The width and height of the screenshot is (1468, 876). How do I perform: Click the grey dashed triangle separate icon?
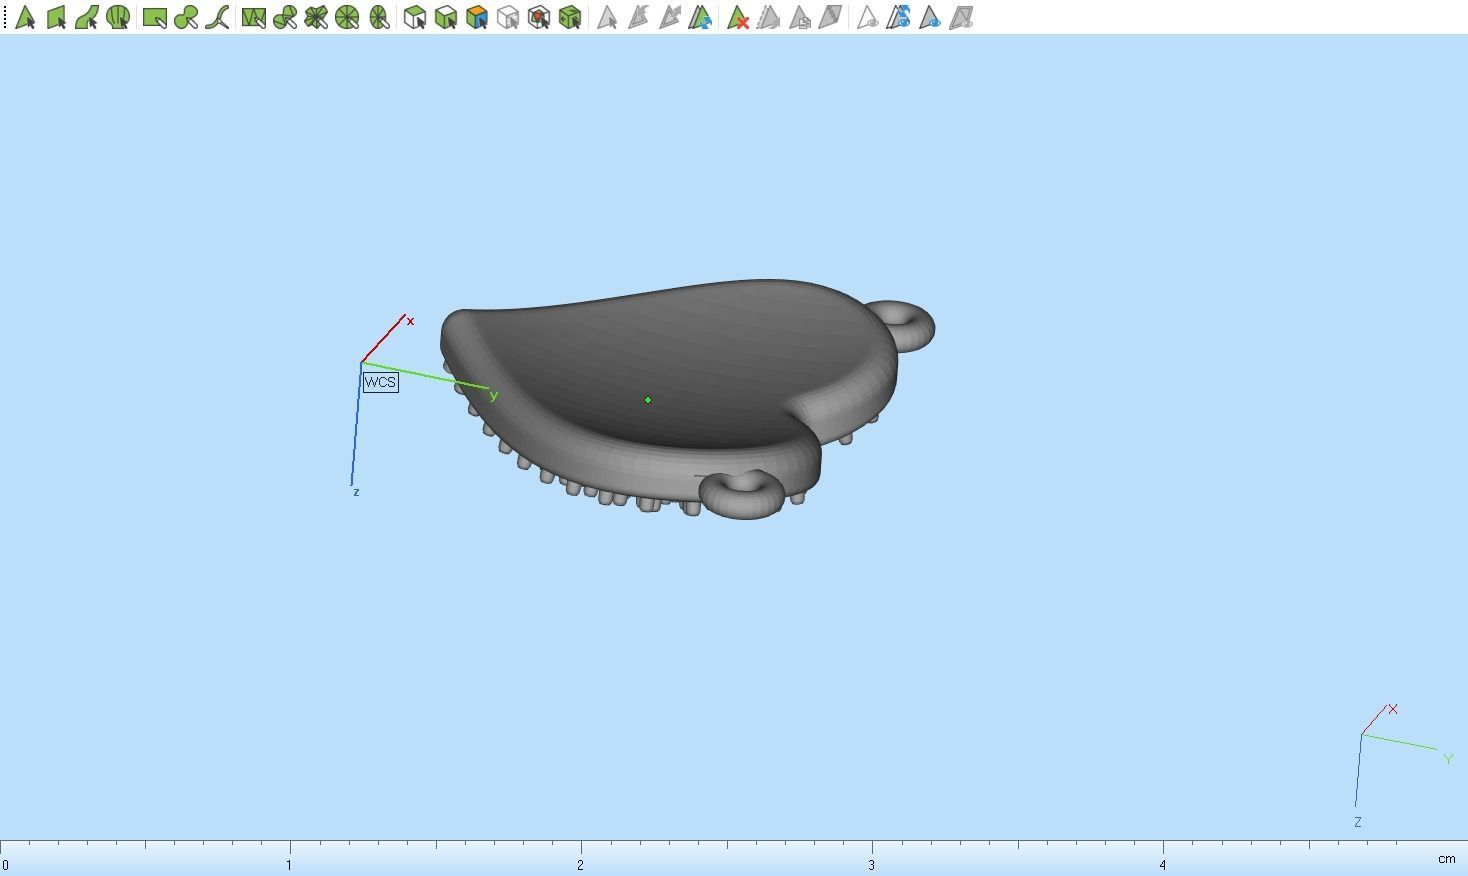(768, 17)
